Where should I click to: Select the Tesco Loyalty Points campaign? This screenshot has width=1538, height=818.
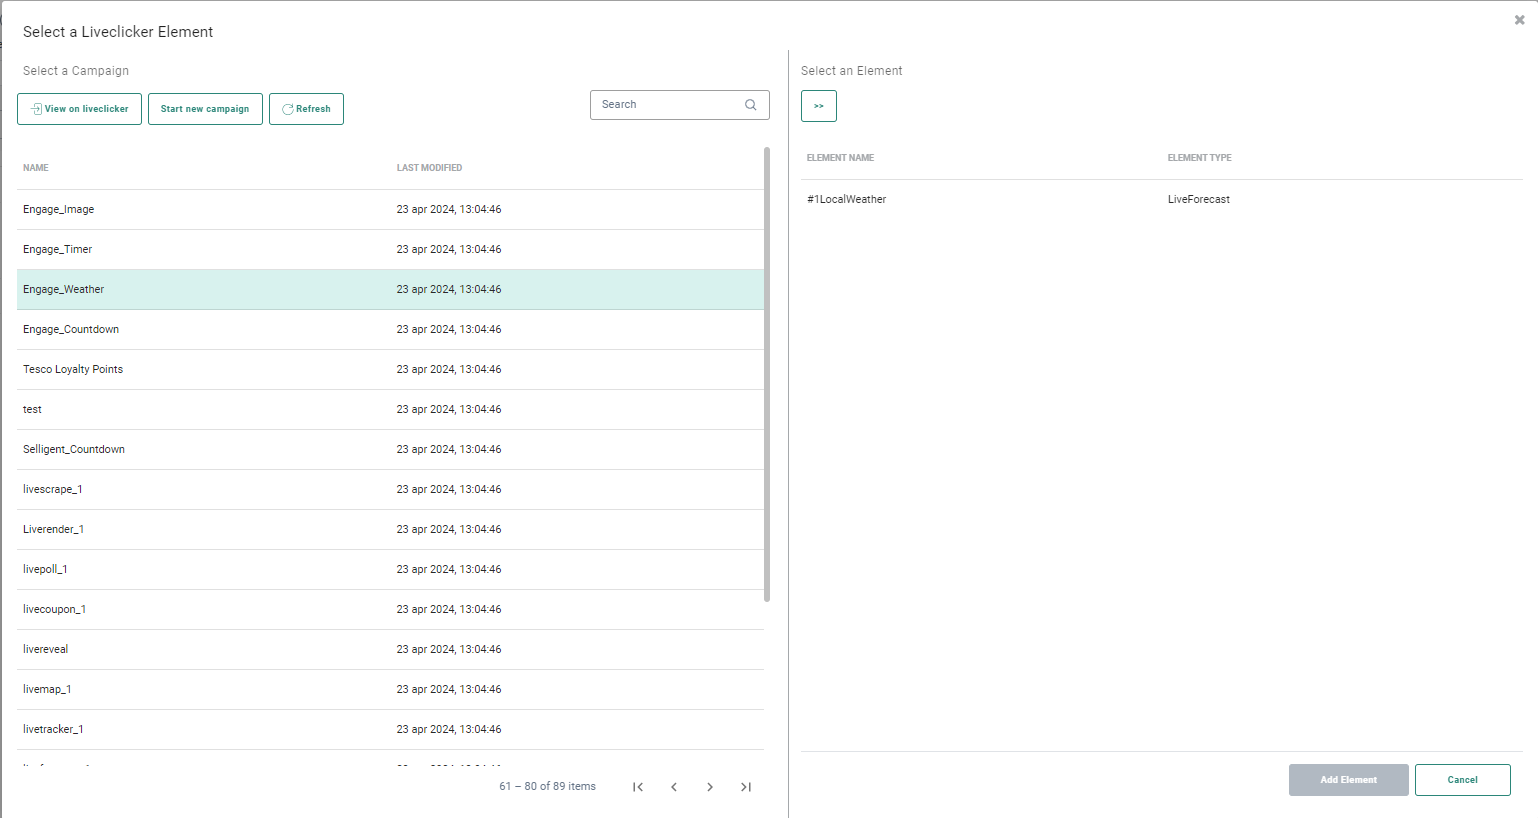click(73, 370)
